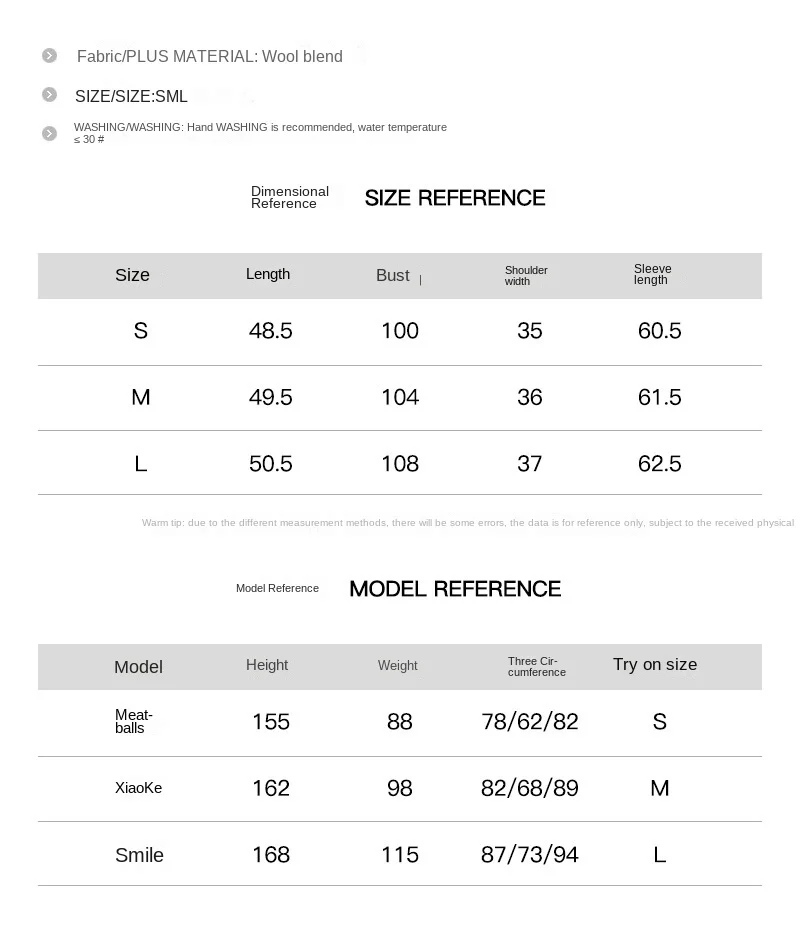Click the warm tip note below size table
This screenshot has height=925, width=800.
point(467,523)
